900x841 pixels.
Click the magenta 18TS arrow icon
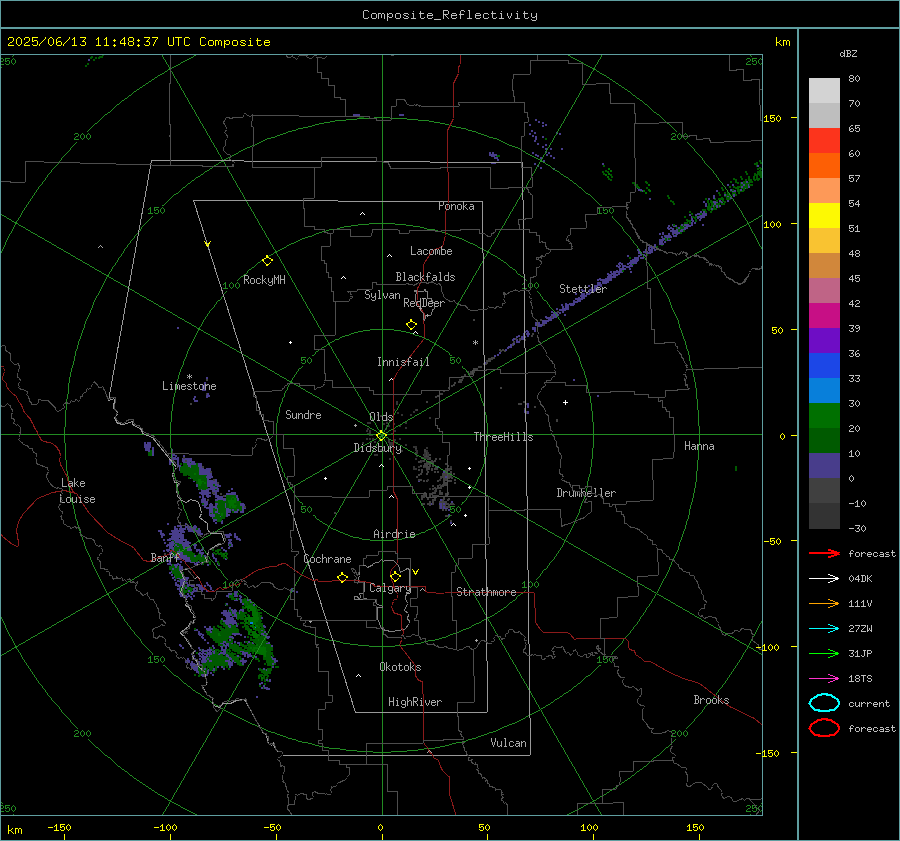coord(824,679)
